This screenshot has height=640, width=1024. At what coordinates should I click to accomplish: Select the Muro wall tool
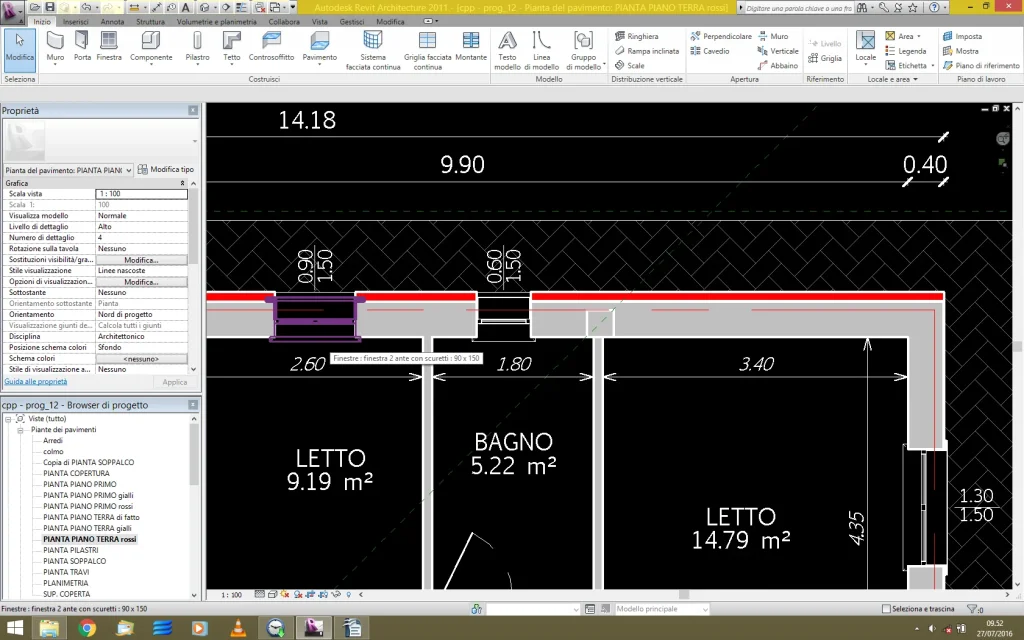pos(56,48)
